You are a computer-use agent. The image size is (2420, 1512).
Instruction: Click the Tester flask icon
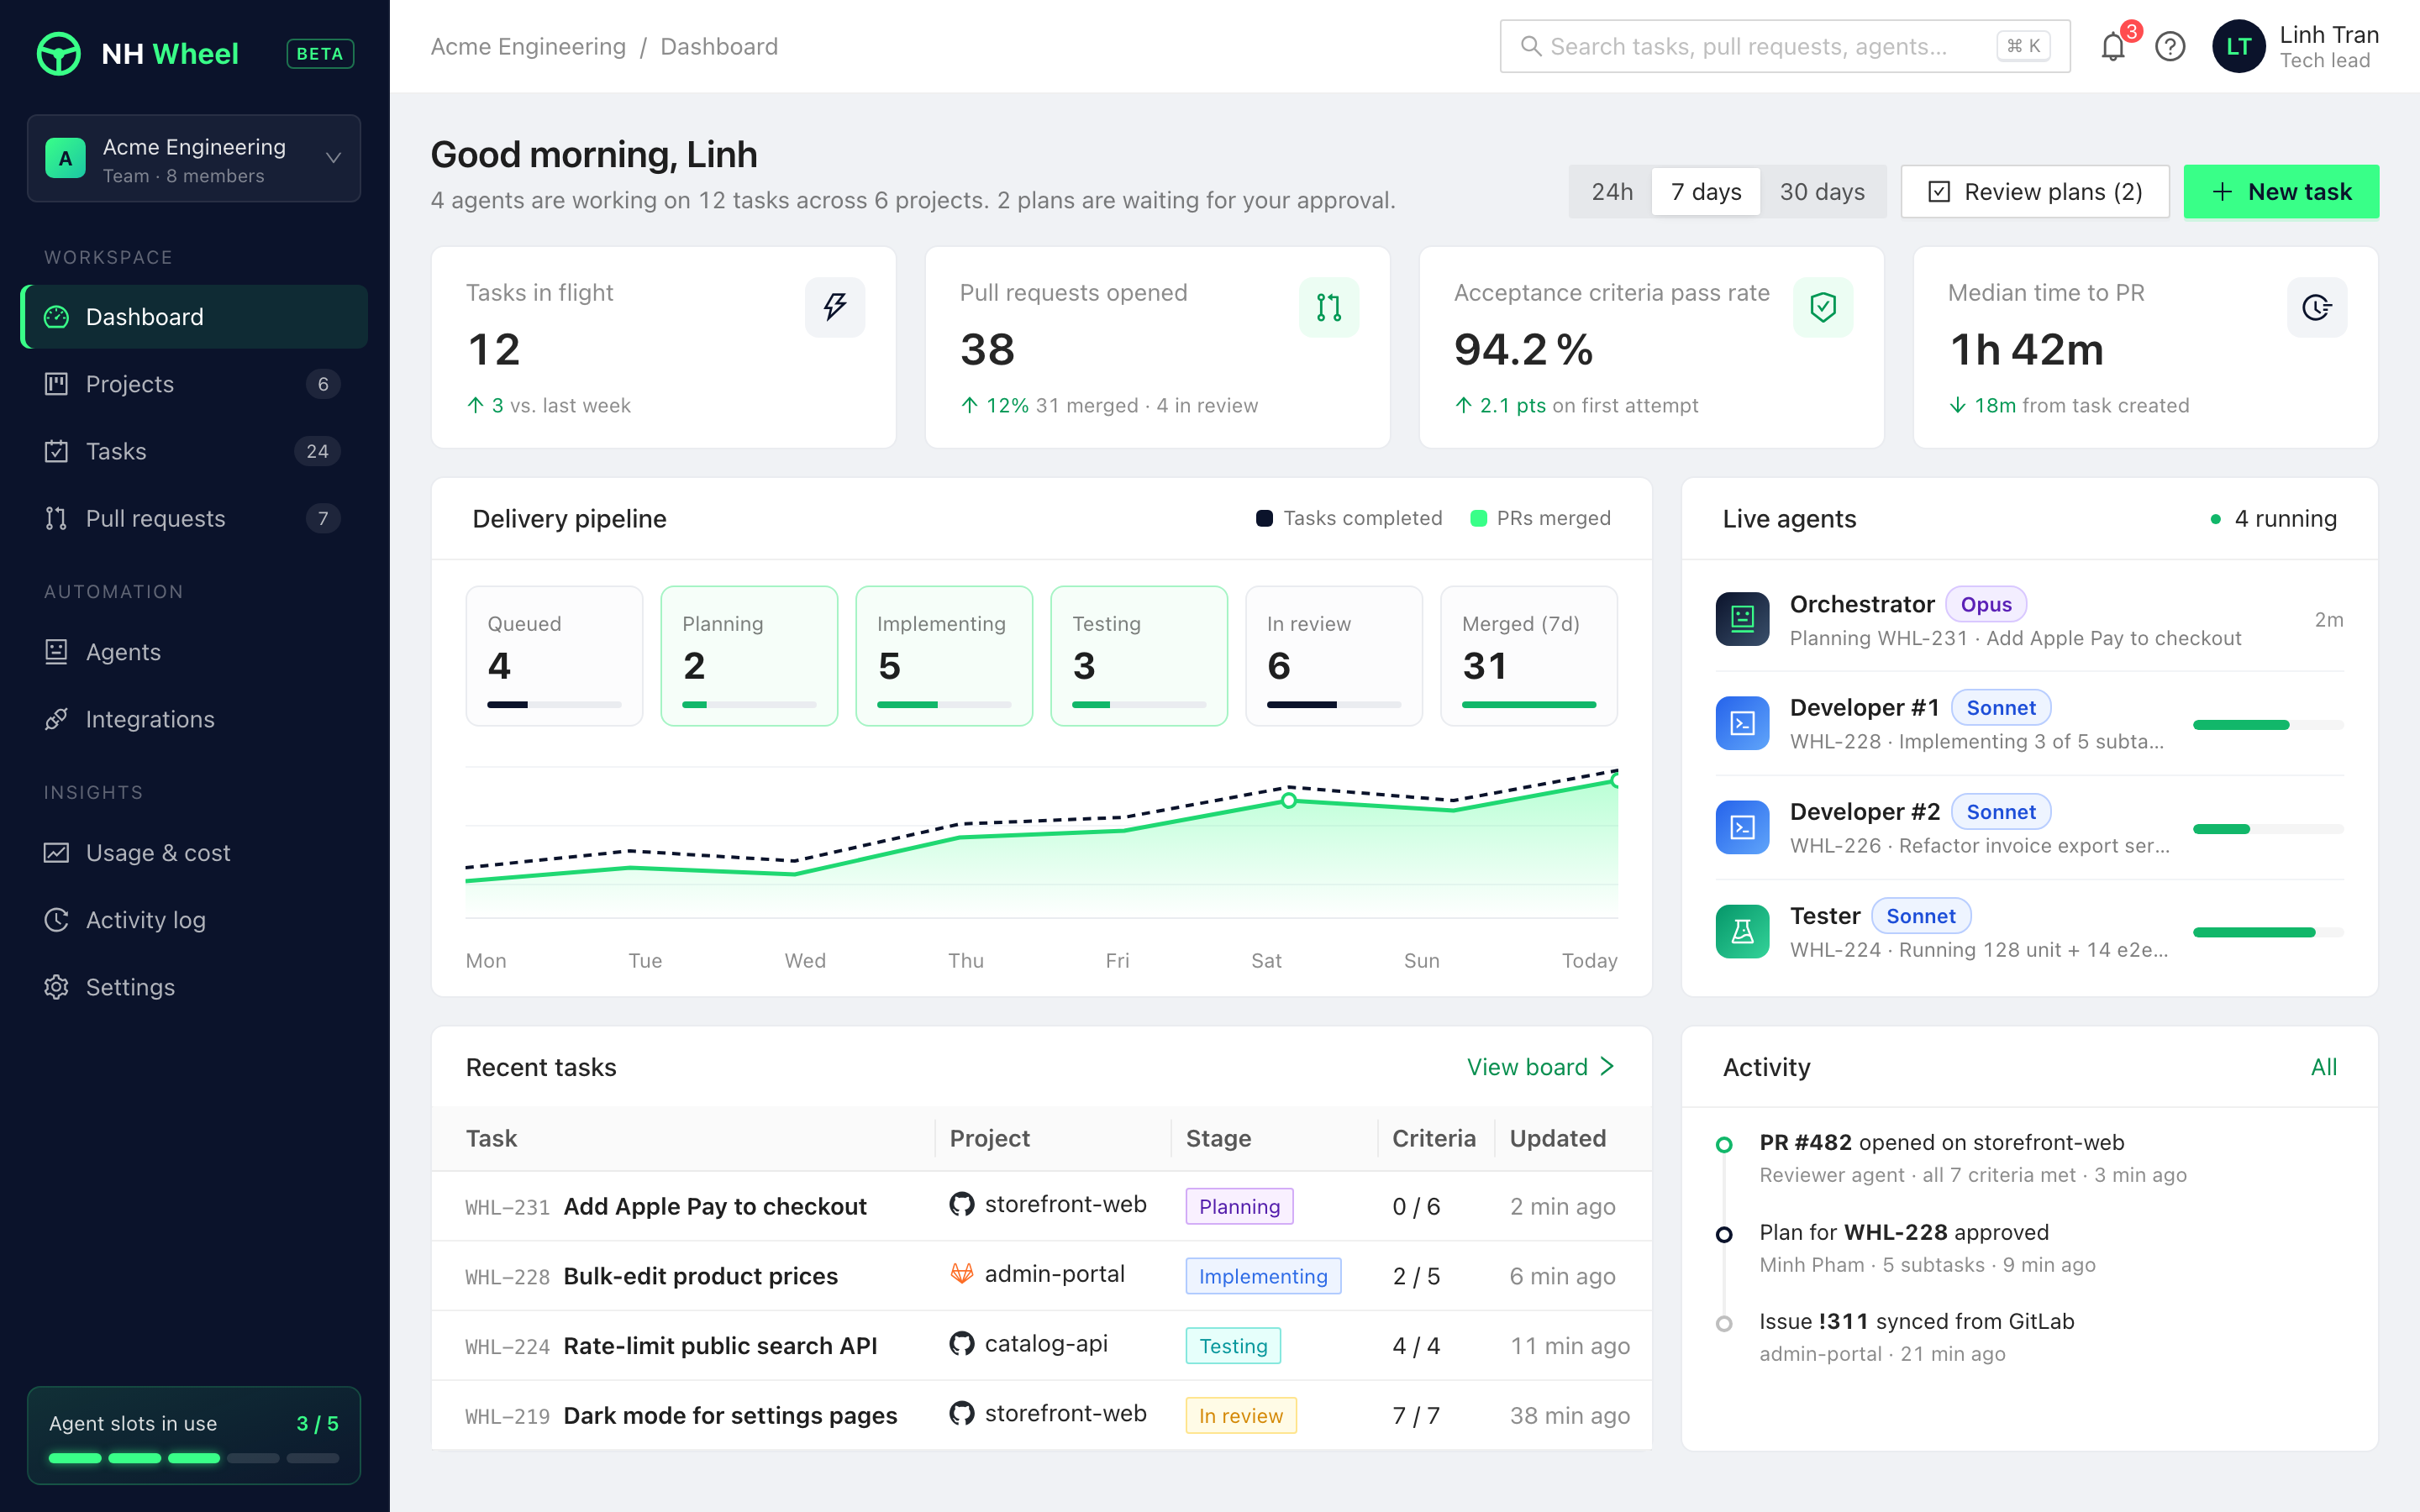(x=1742, y=931)
